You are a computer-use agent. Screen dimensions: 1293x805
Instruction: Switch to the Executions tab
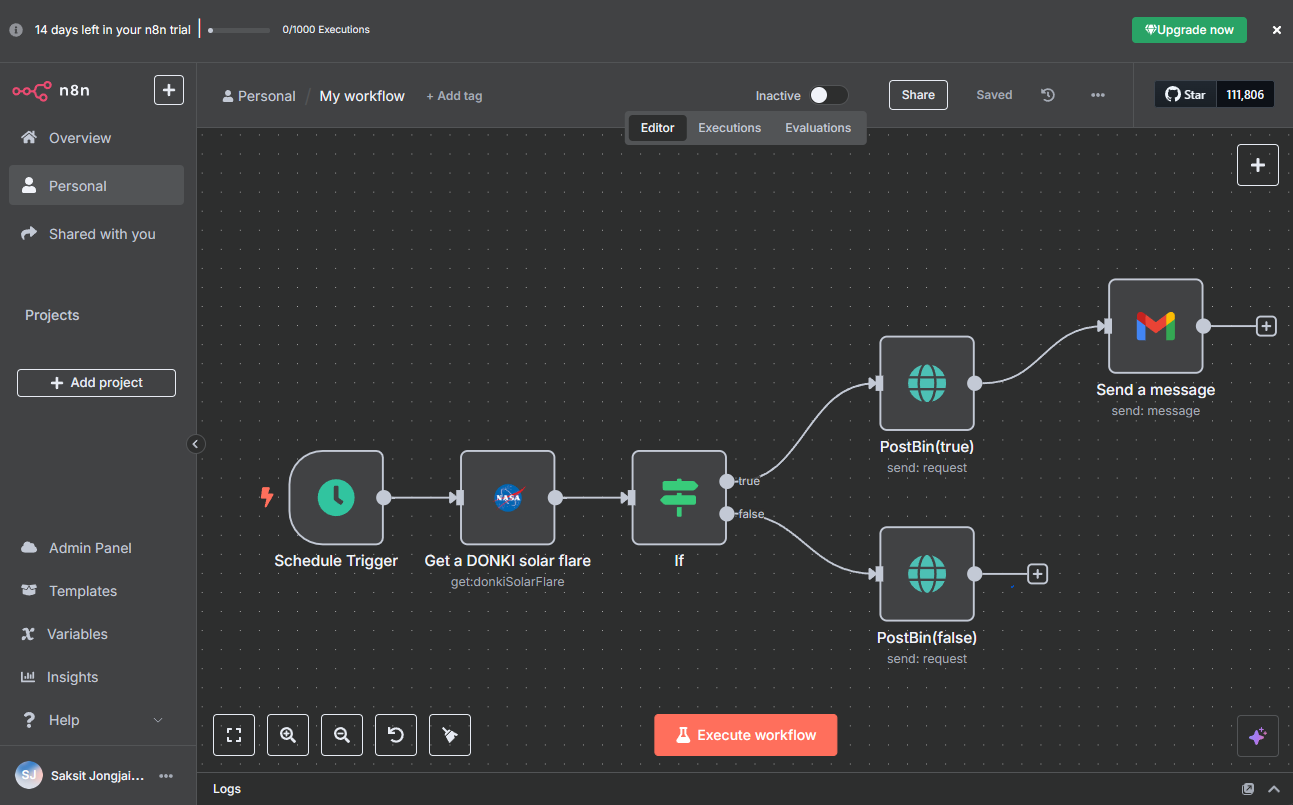tap(729, 128)
